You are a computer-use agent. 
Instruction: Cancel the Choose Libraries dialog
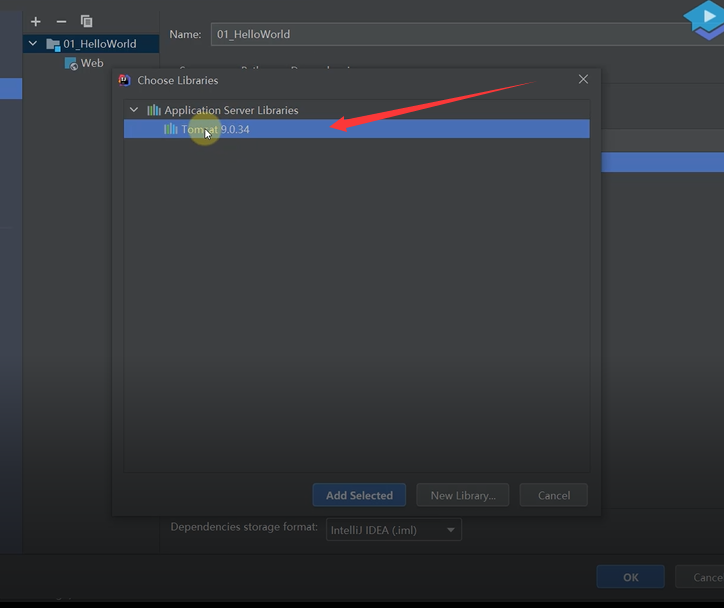(x=554, y=495)
